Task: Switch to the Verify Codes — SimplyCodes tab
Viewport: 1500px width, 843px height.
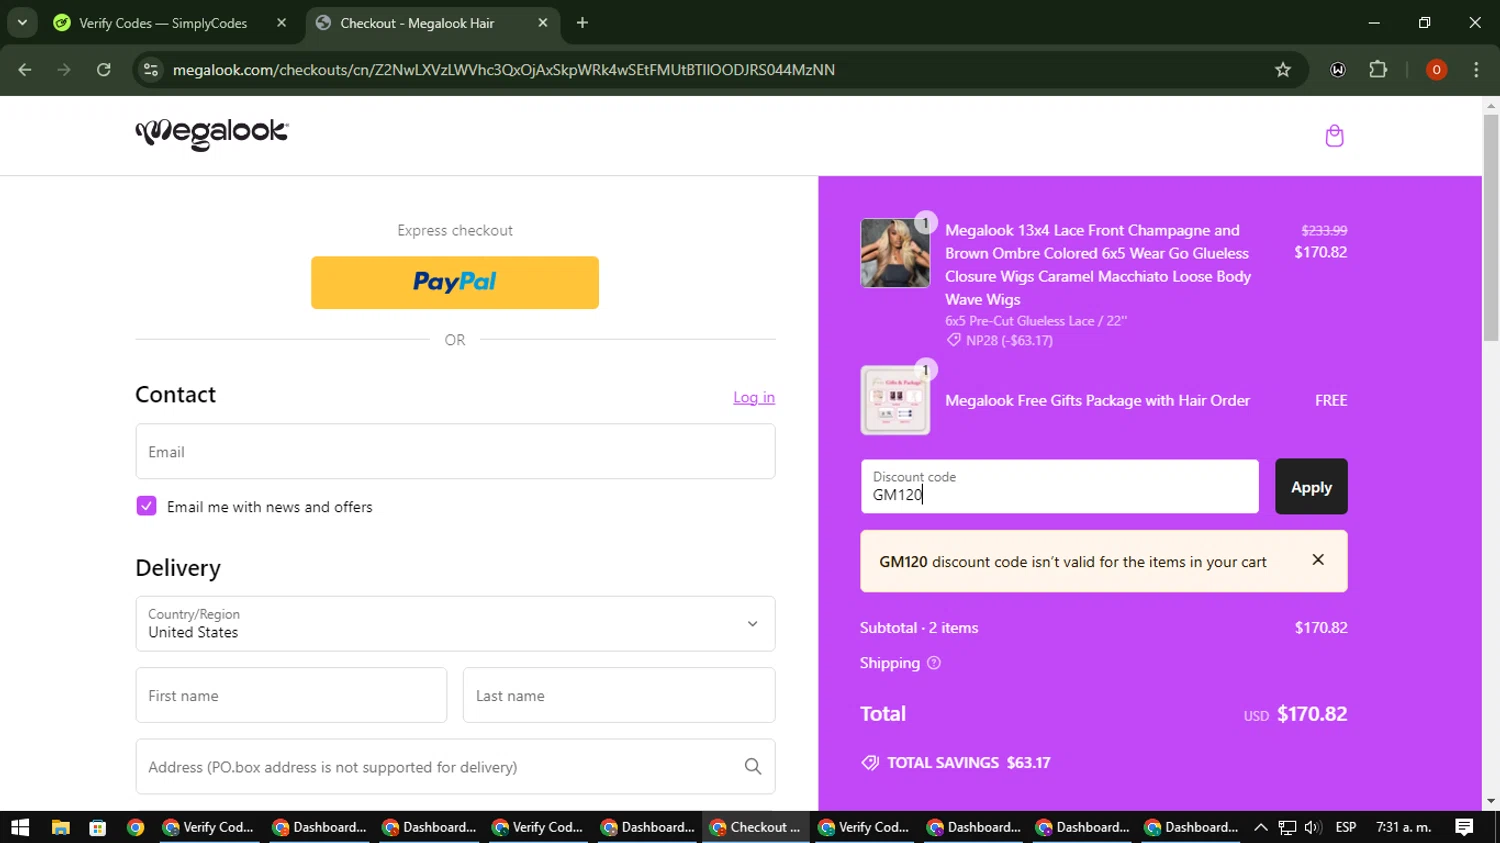Action: [x=163, y=23]
